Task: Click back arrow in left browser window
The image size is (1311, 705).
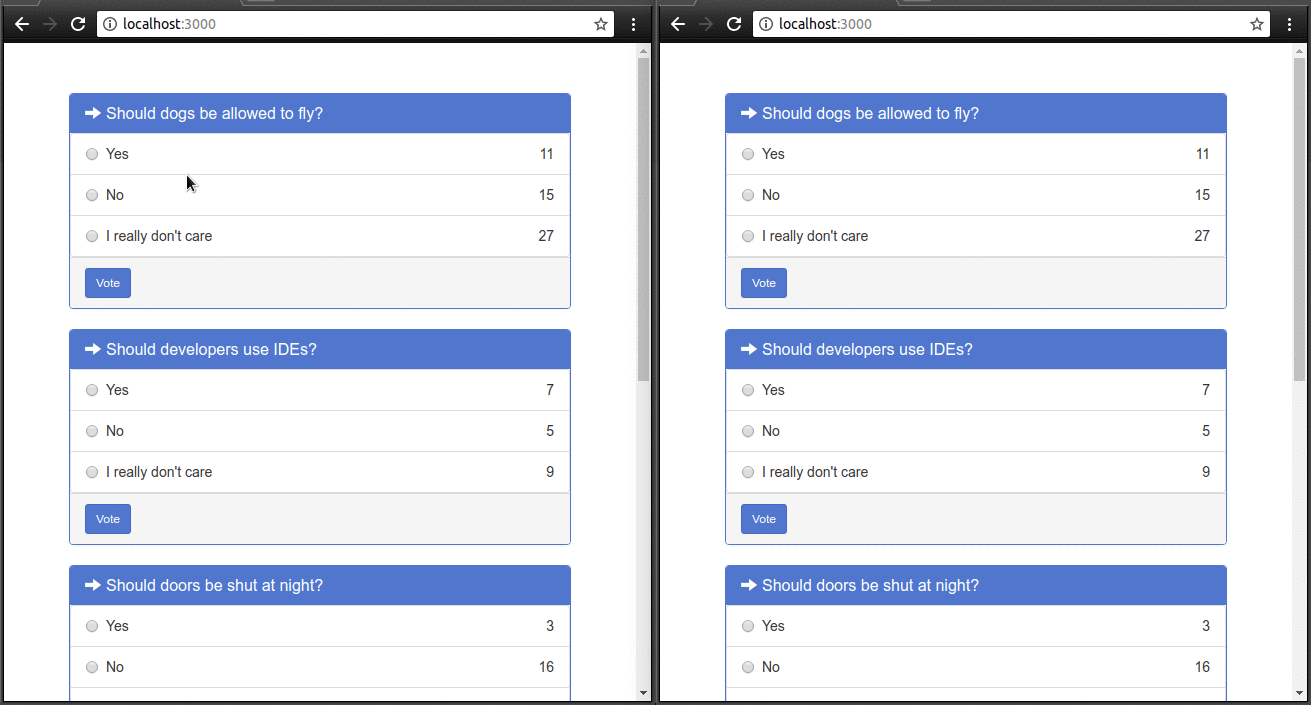Action: (x=22, y=24)
